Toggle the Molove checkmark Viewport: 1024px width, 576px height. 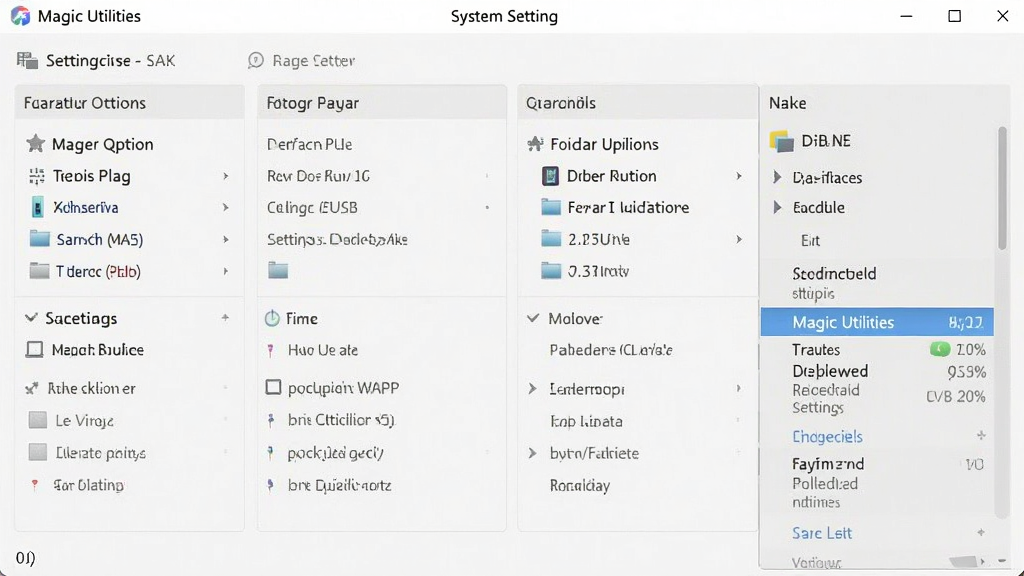[534, 318]
